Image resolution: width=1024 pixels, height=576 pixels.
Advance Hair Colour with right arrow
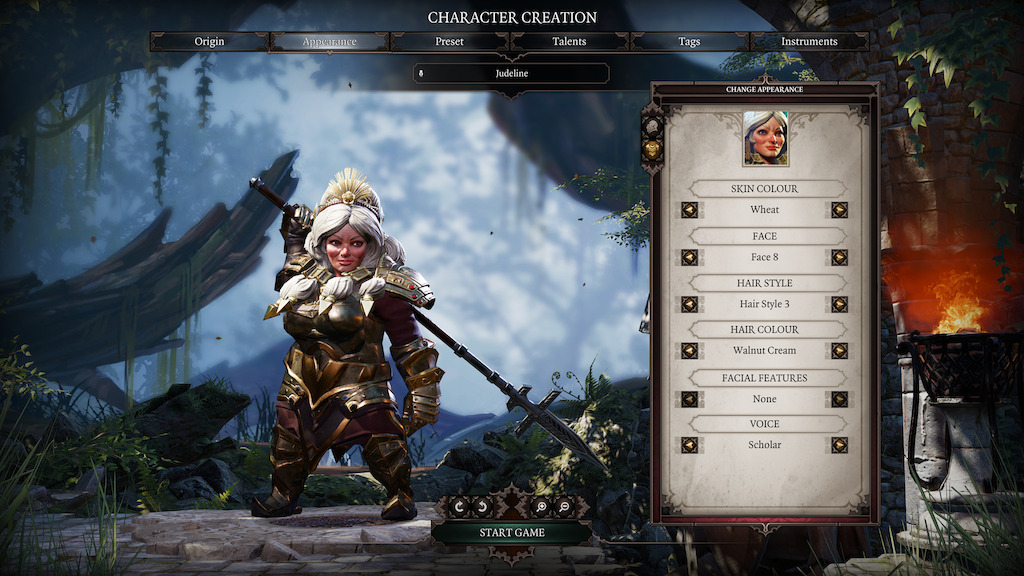click(x=839, y=351)
